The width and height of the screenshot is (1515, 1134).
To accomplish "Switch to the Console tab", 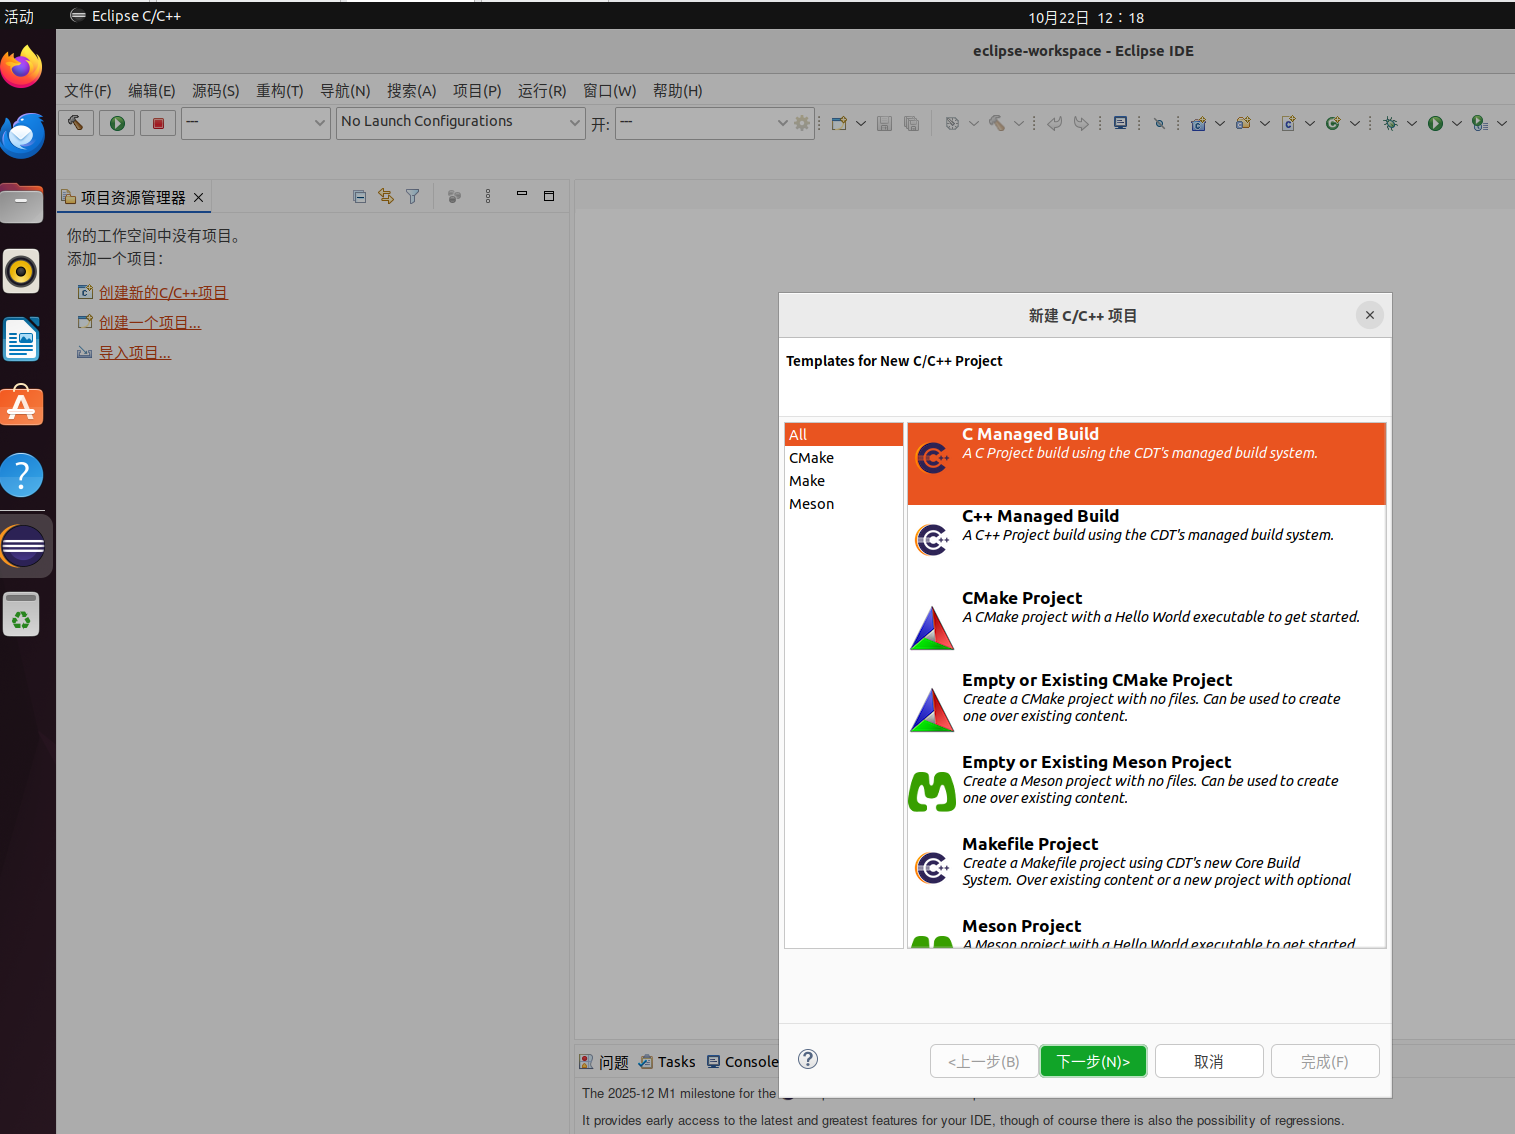I will pos(742,1062).
